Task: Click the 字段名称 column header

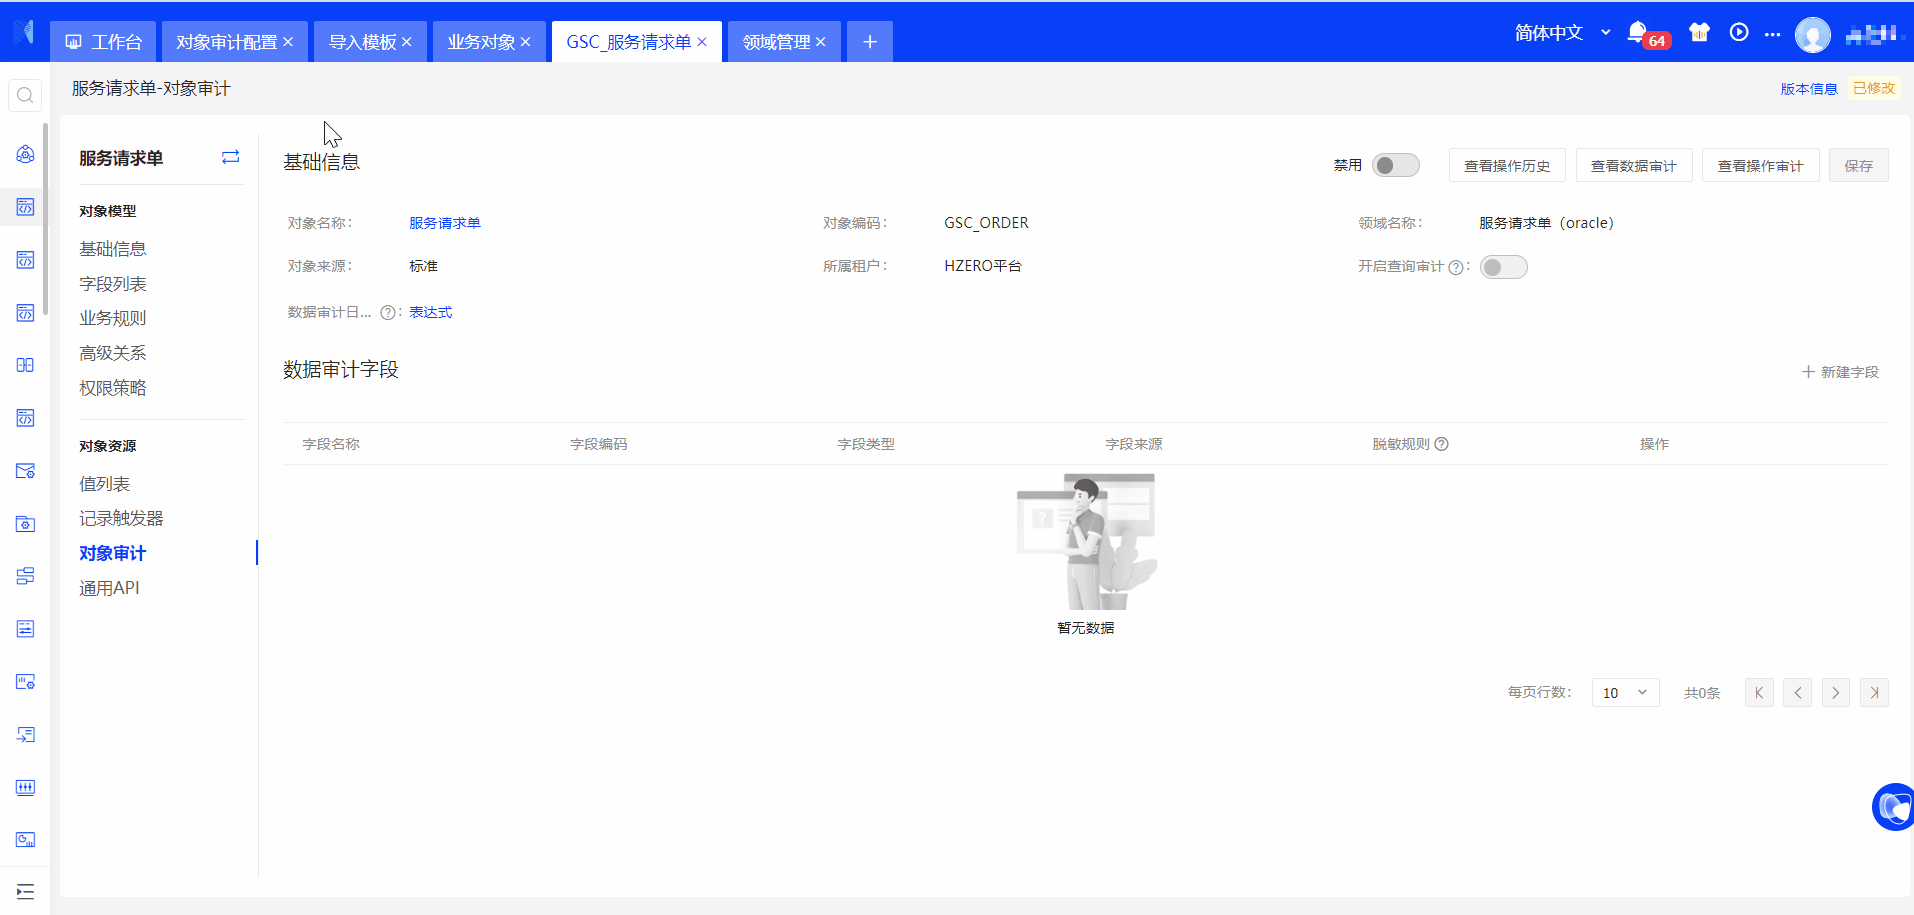Action: pos(331,444)
